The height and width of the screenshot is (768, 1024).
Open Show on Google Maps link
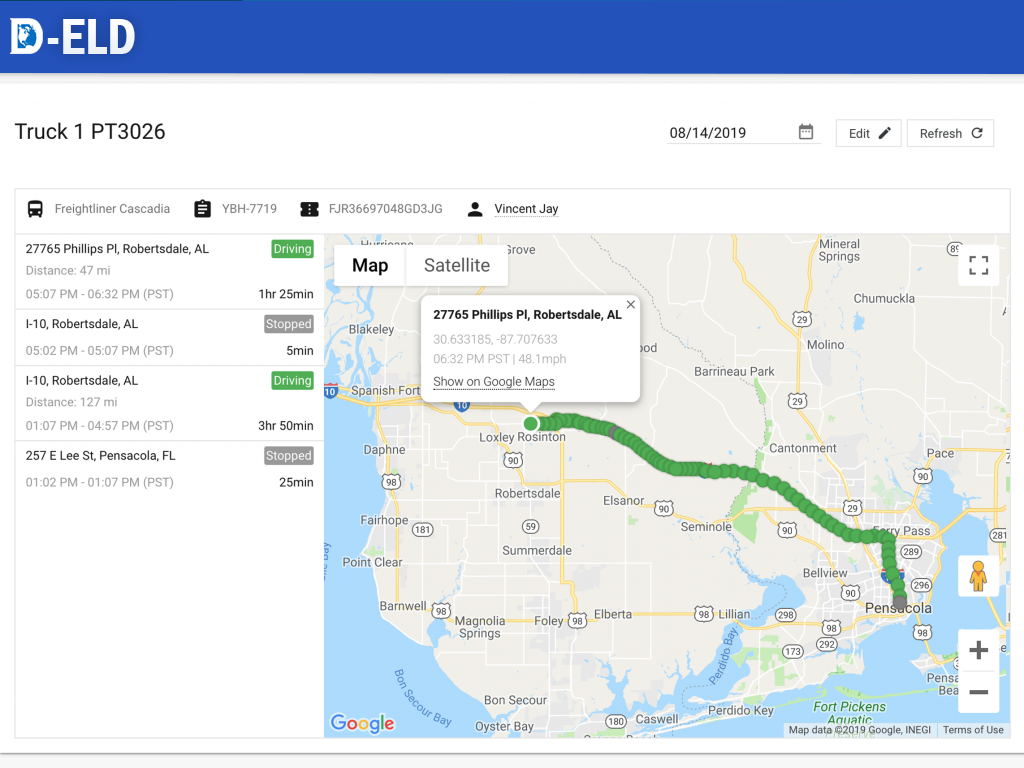494,382
